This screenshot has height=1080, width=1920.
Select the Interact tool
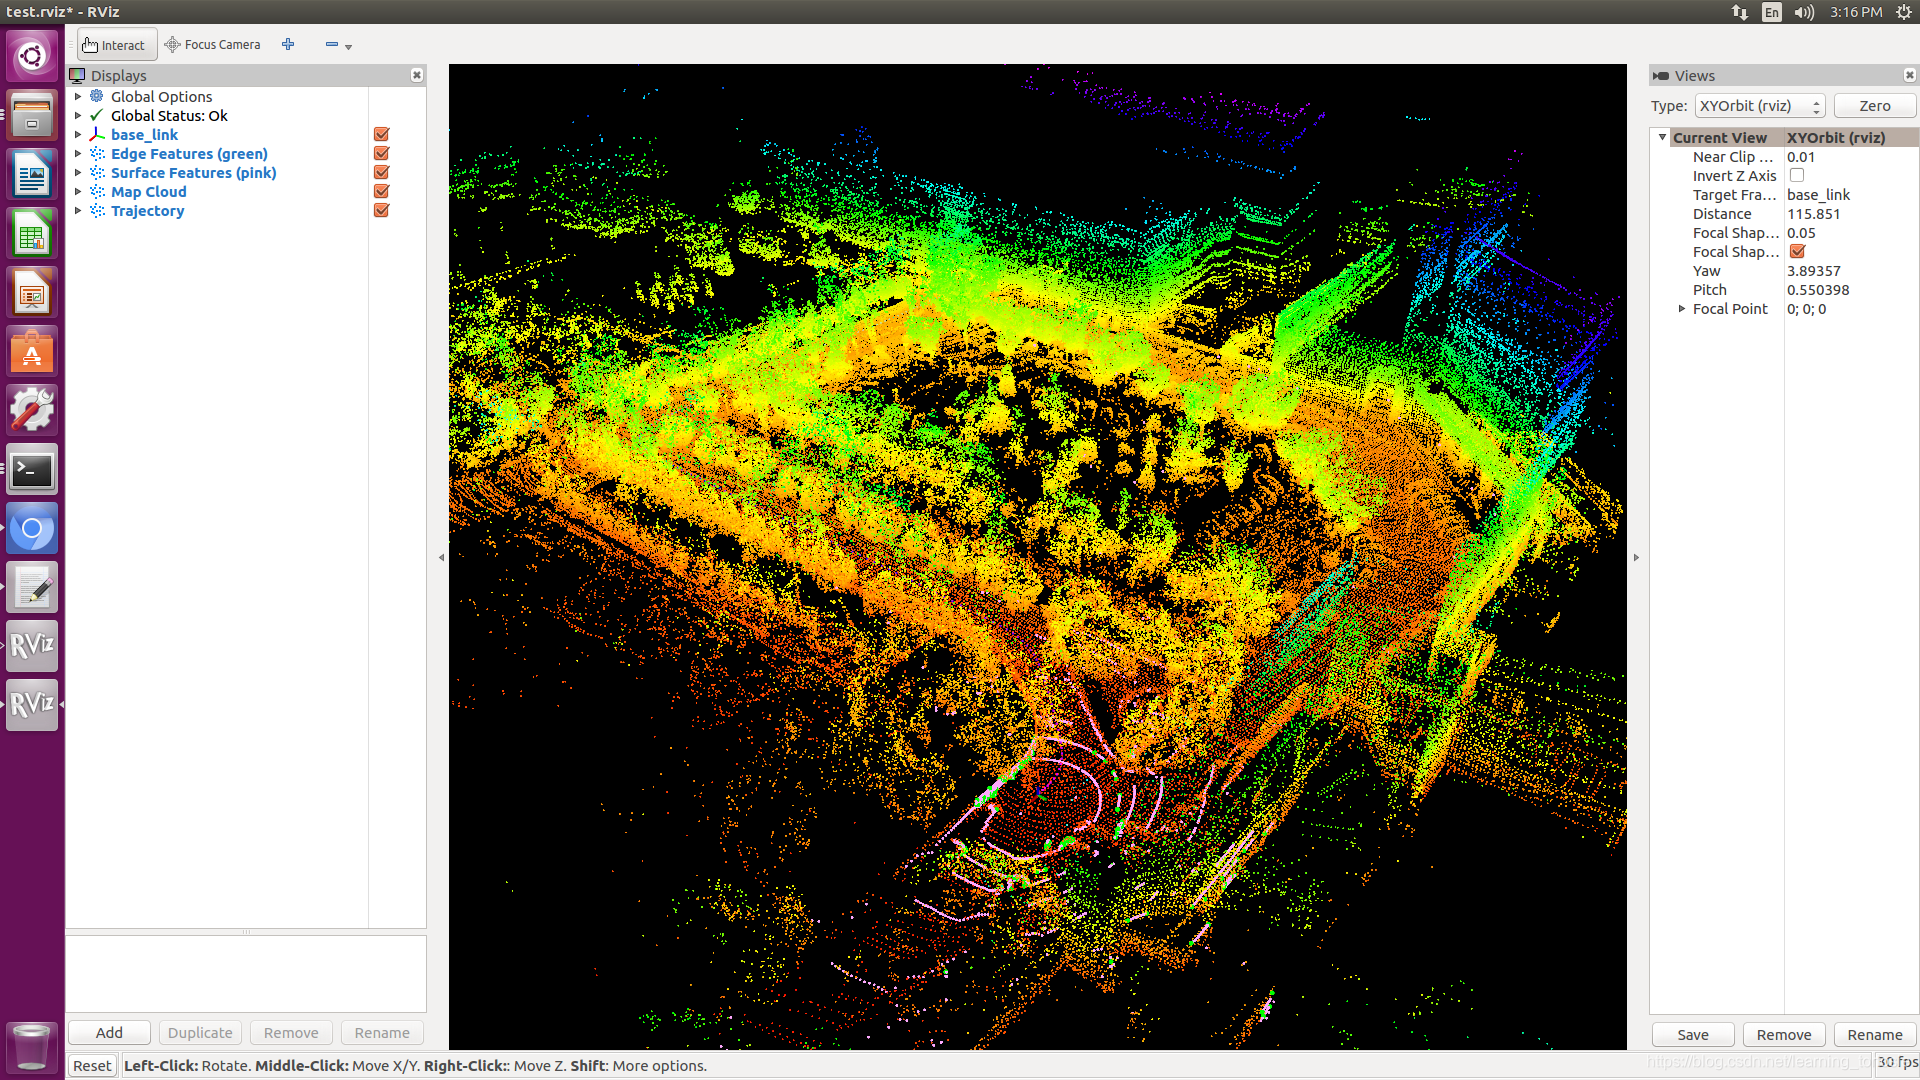pyautogui.click(x=117, y=45)
